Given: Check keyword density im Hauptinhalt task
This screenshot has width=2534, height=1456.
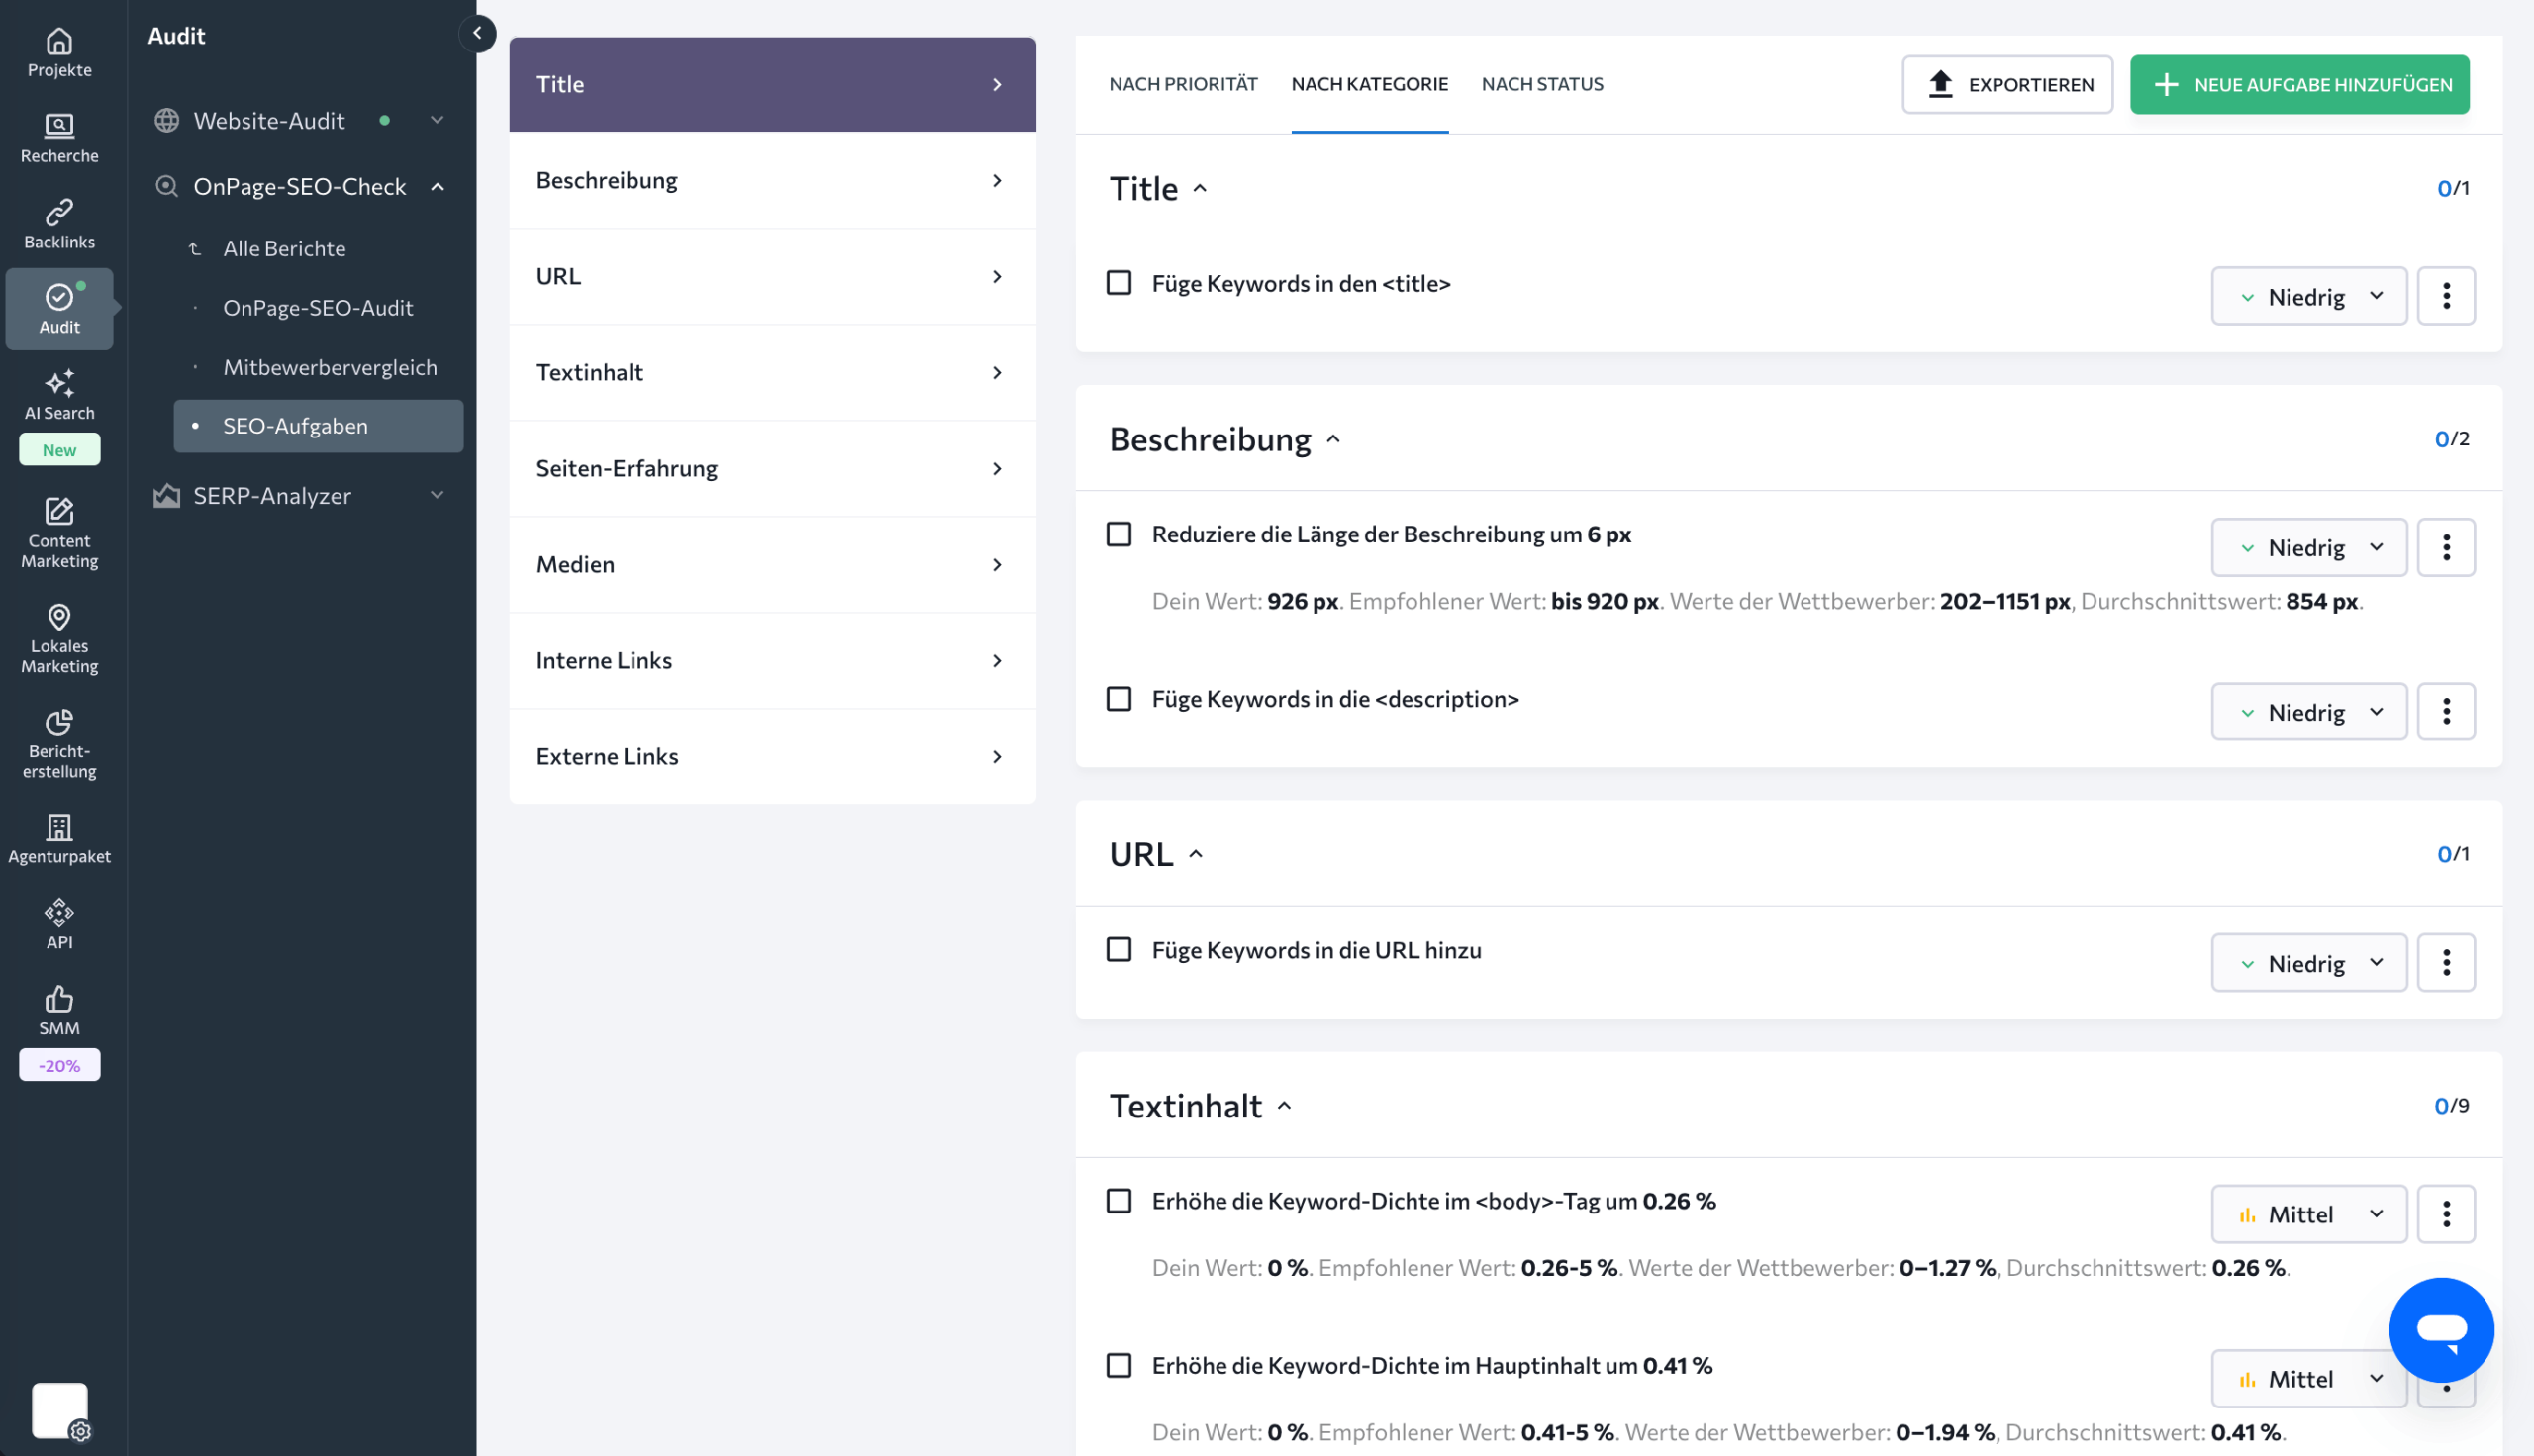Looking at the screenshot, I should point(1119,1365).
